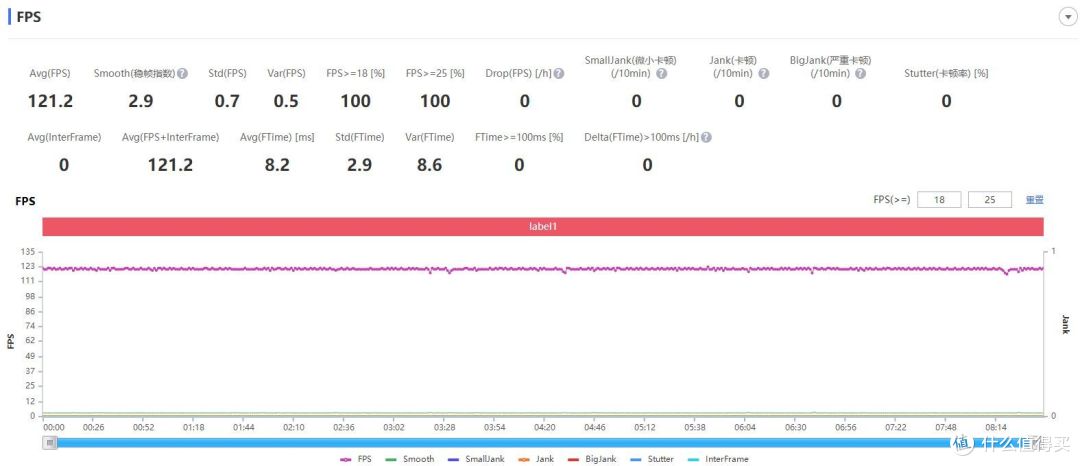1080x466 pixels.
Task: Click the Avg(FPS+InterFrame) value 121.2
Action: 170,165
